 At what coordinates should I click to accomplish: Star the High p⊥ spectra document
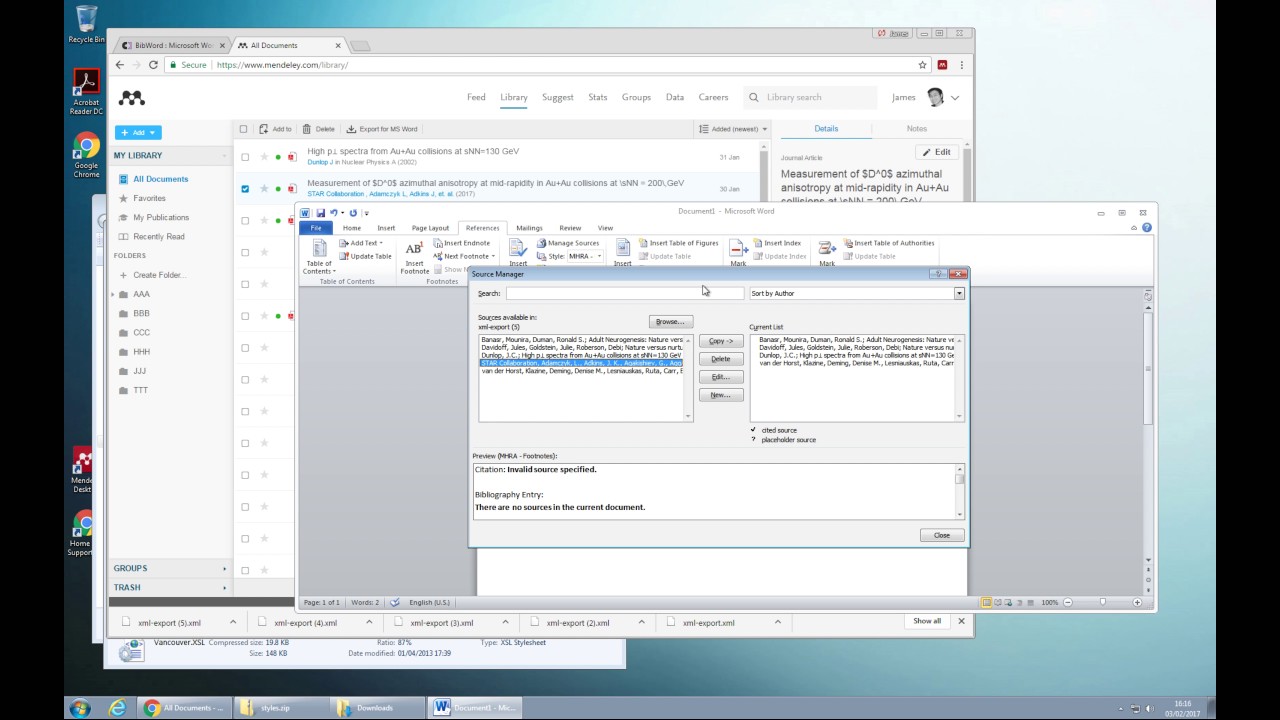pos(264,157)
